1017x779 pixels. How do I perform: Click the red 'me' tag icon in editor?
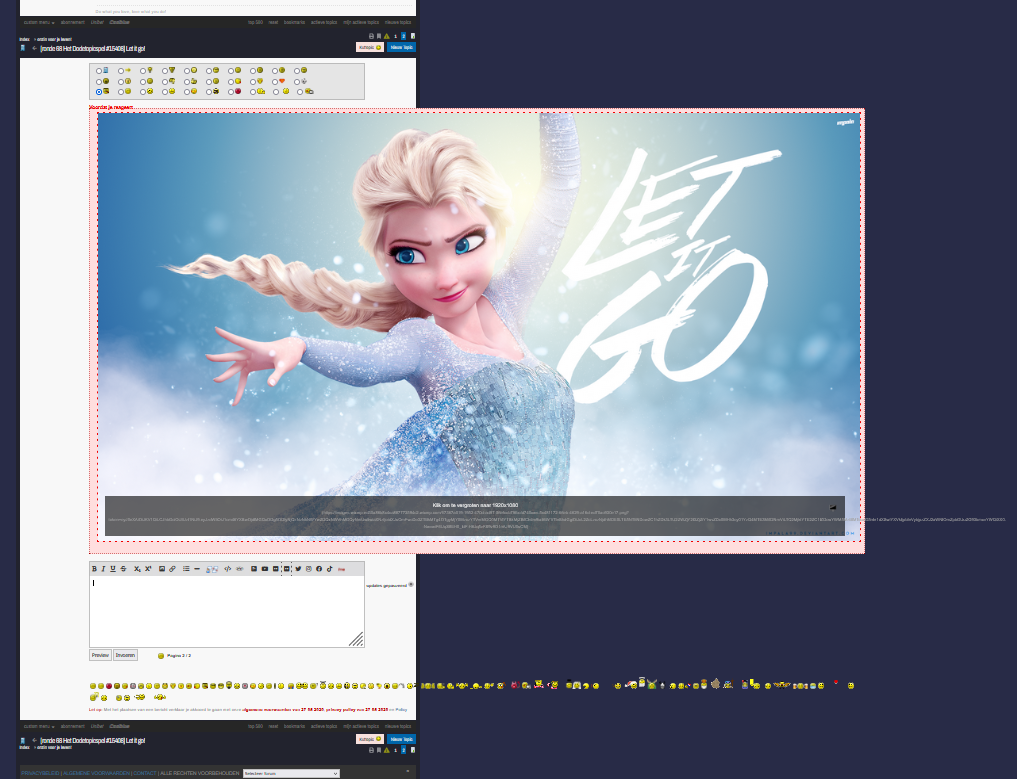(x=341, y=569)
